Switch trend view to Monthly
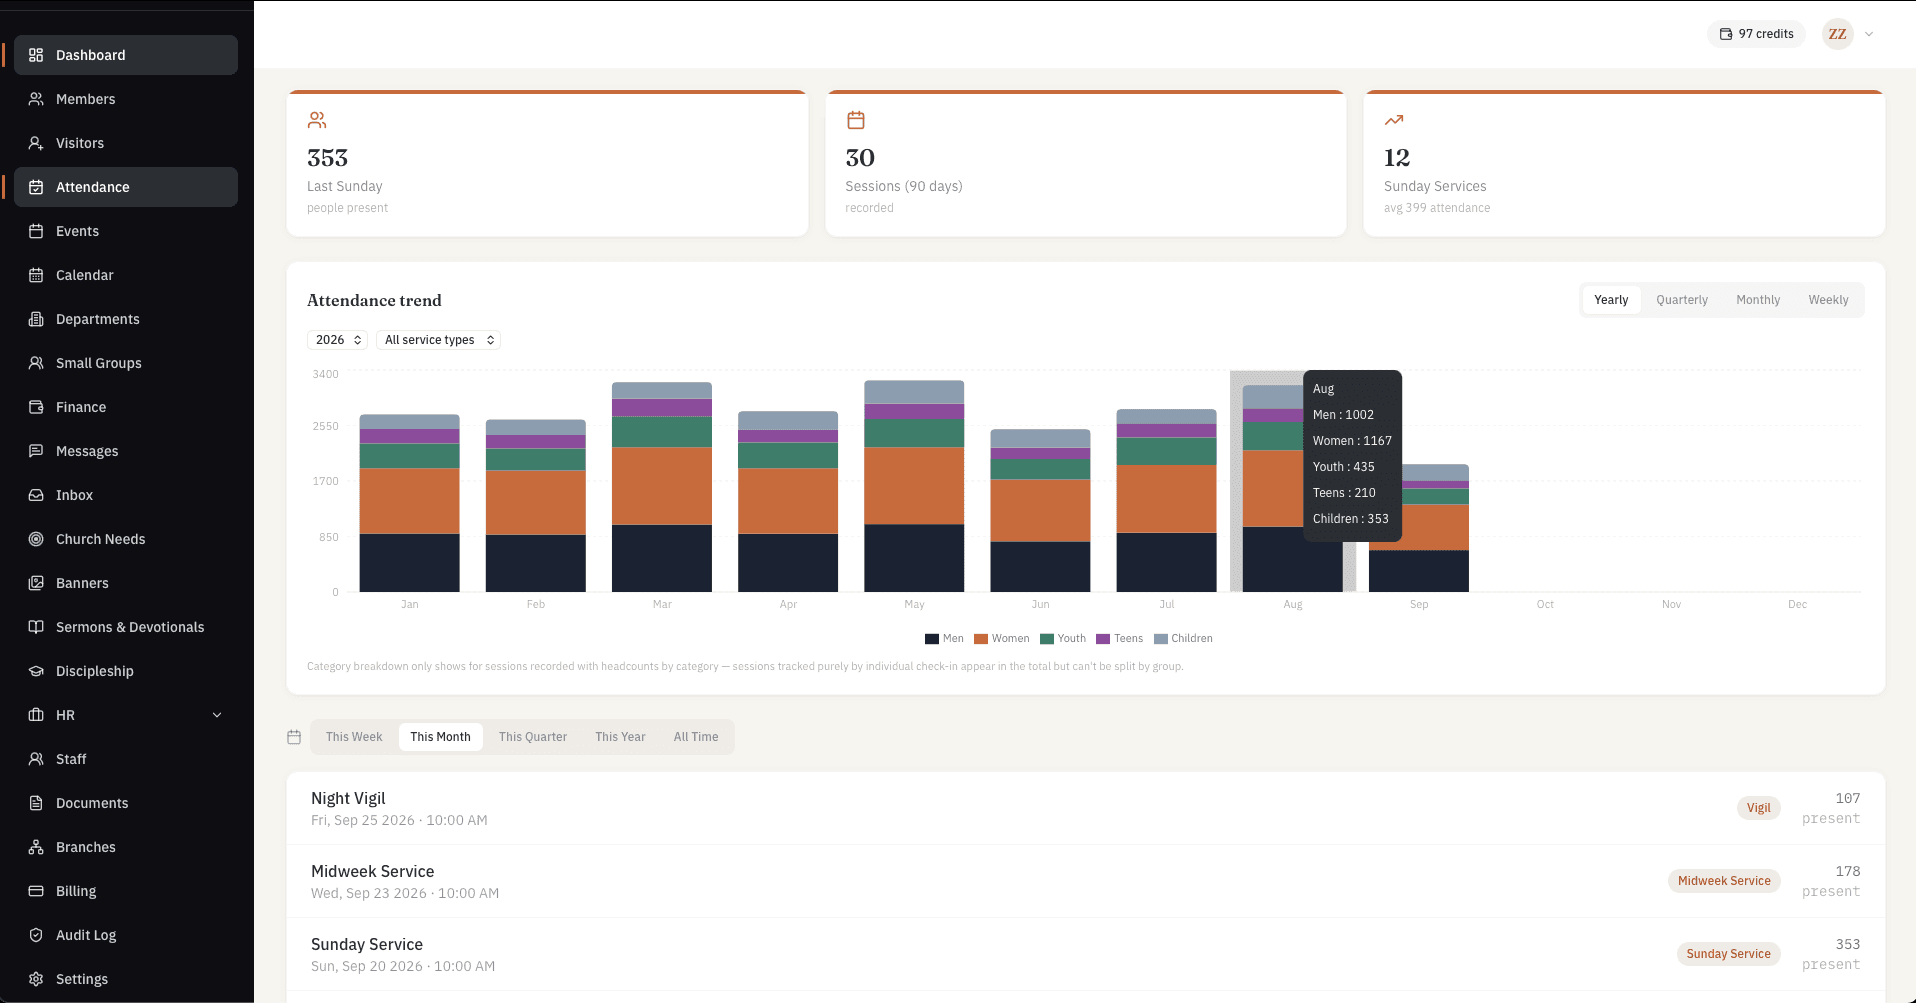 coord(1758,300)
